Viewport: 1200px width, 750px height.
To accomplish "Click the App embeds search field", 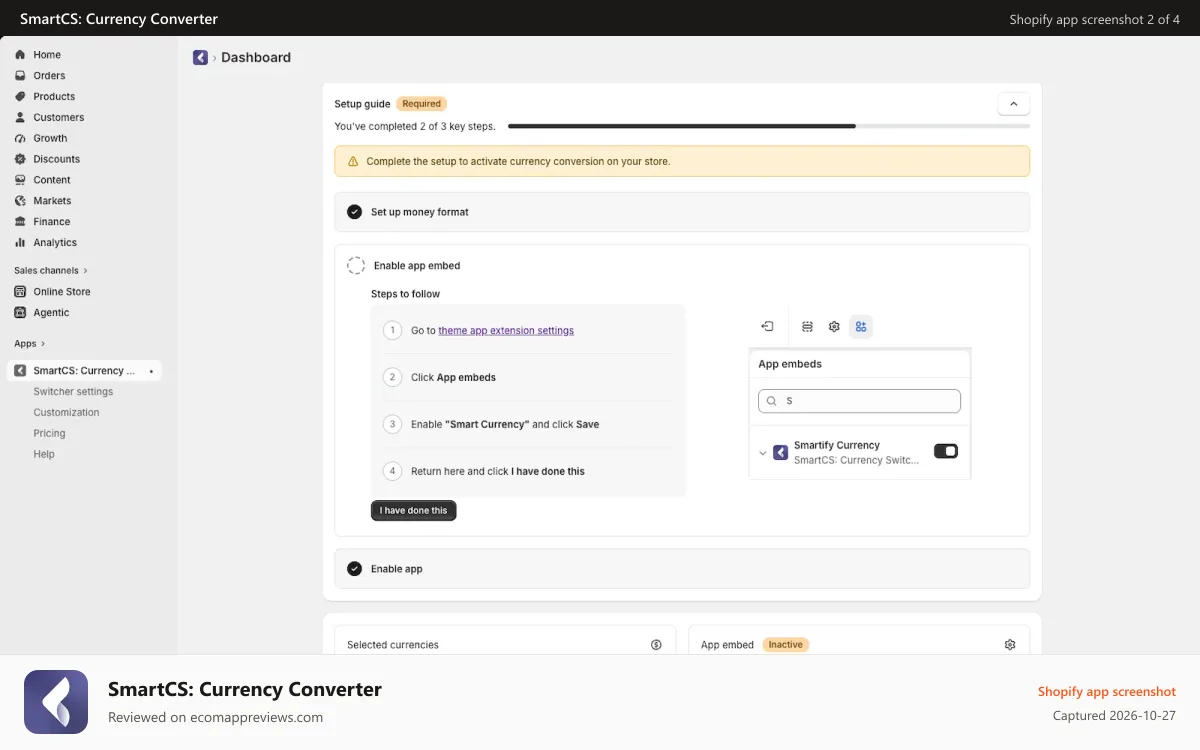I will click(x=859, y=401).
